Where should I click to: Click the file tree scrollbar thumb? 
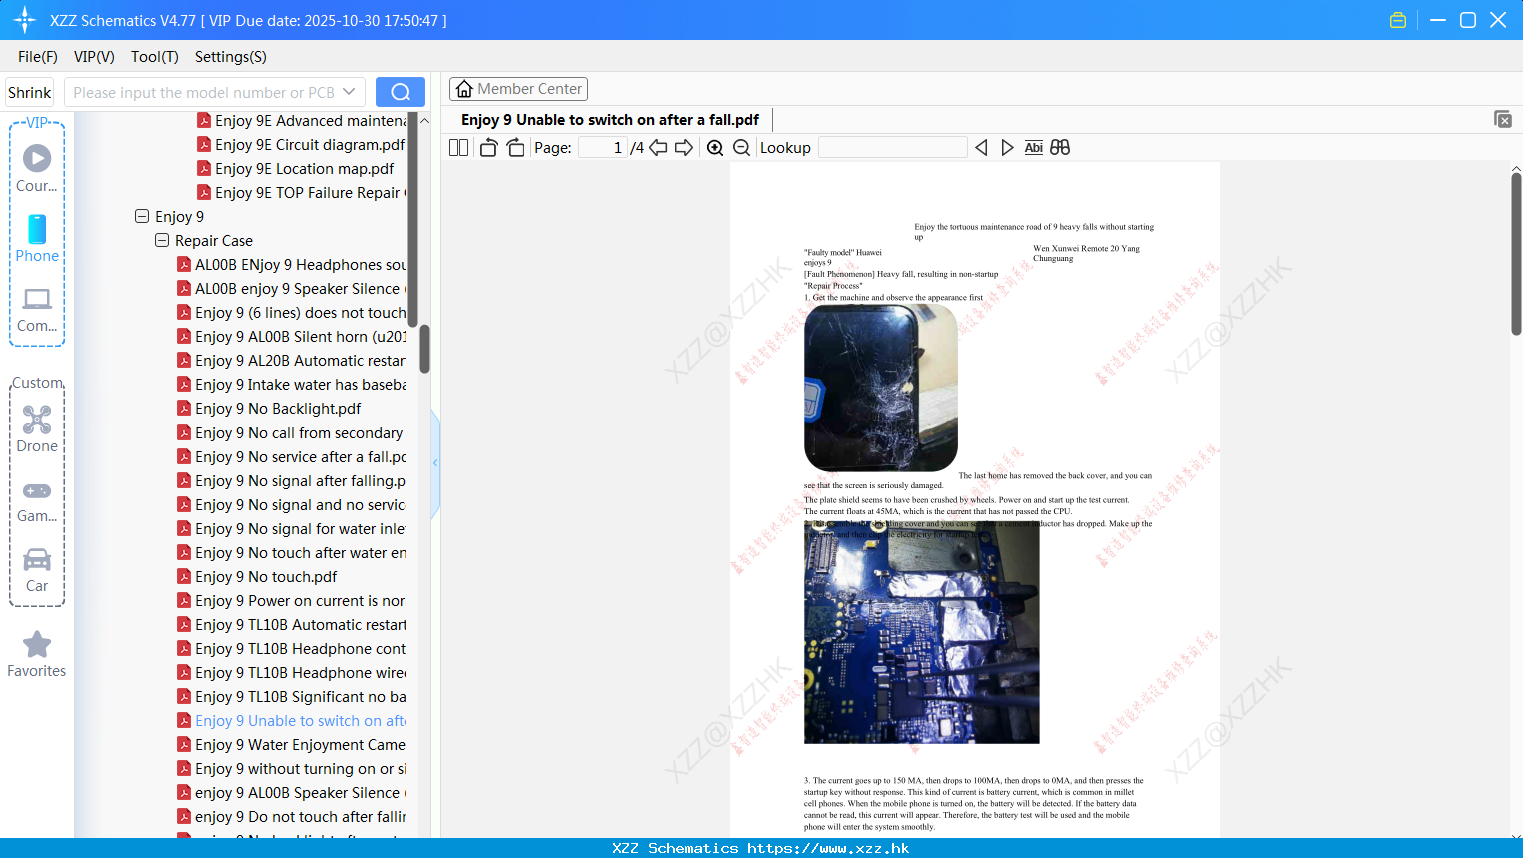pos(424,349)
